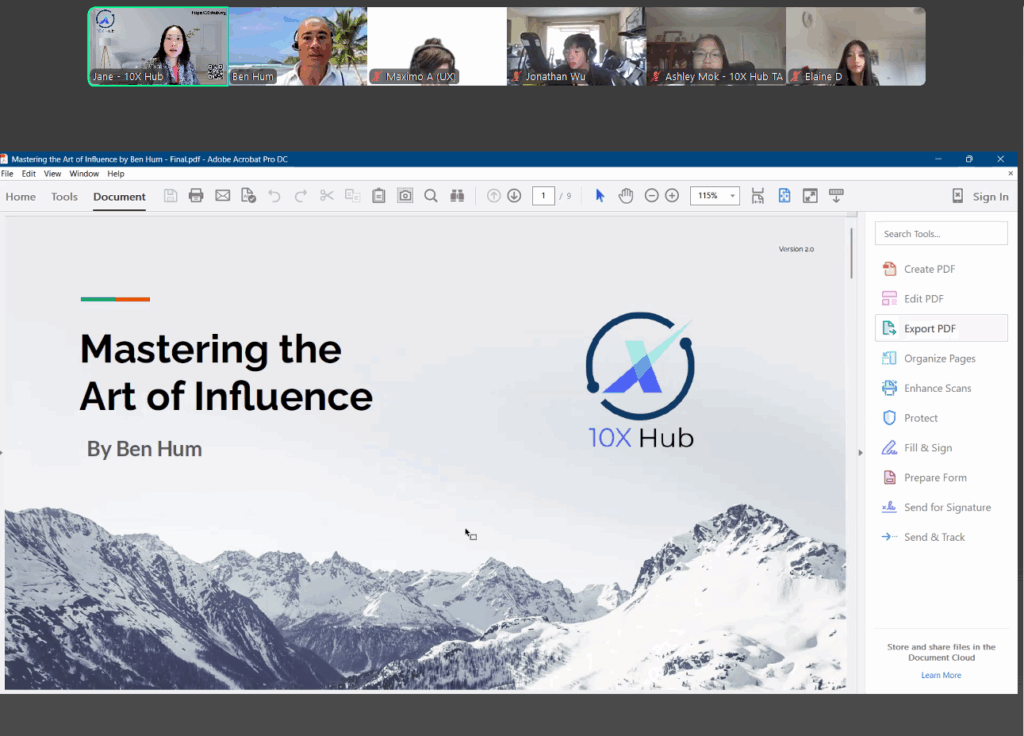
Task: Expand the left navigation pane arrow
Action: [x=2, y=453]
